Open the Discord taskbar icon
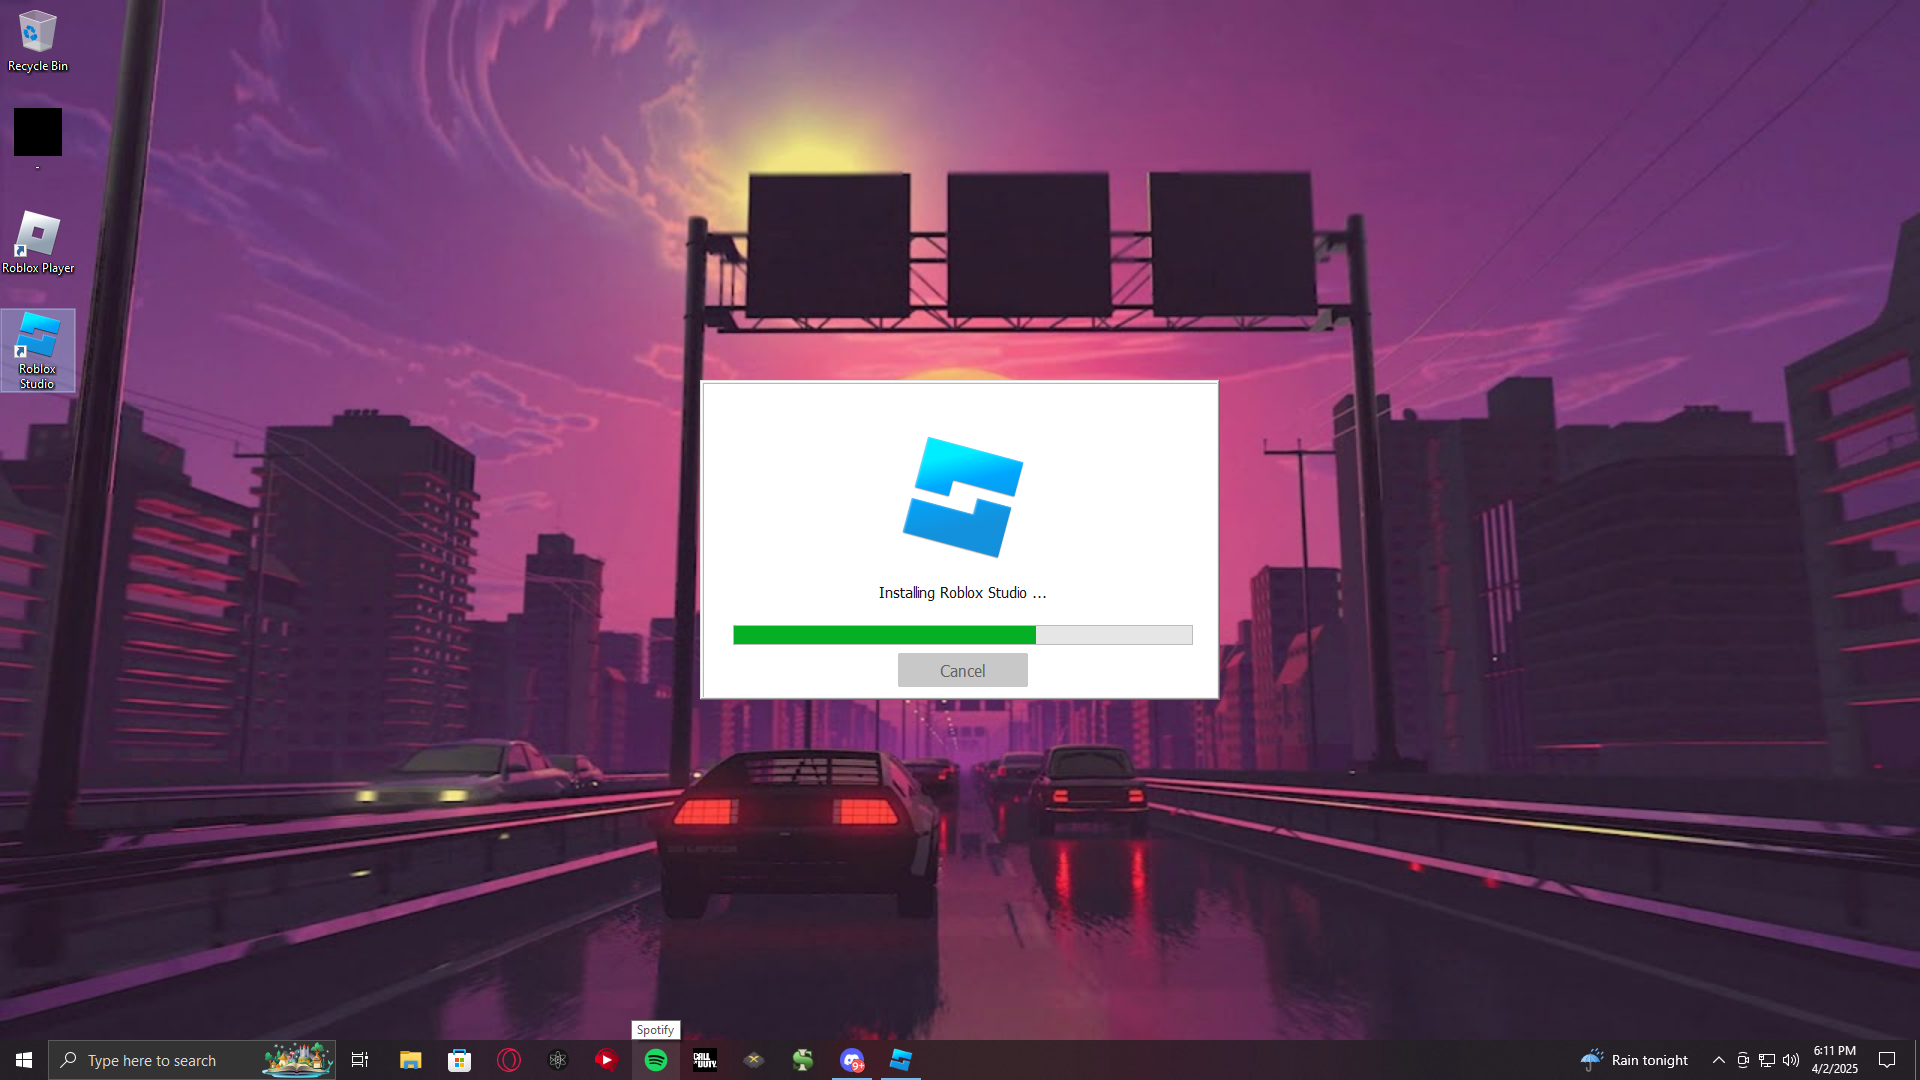This screenshot has width=1920, height=1080. point(852,1060)
